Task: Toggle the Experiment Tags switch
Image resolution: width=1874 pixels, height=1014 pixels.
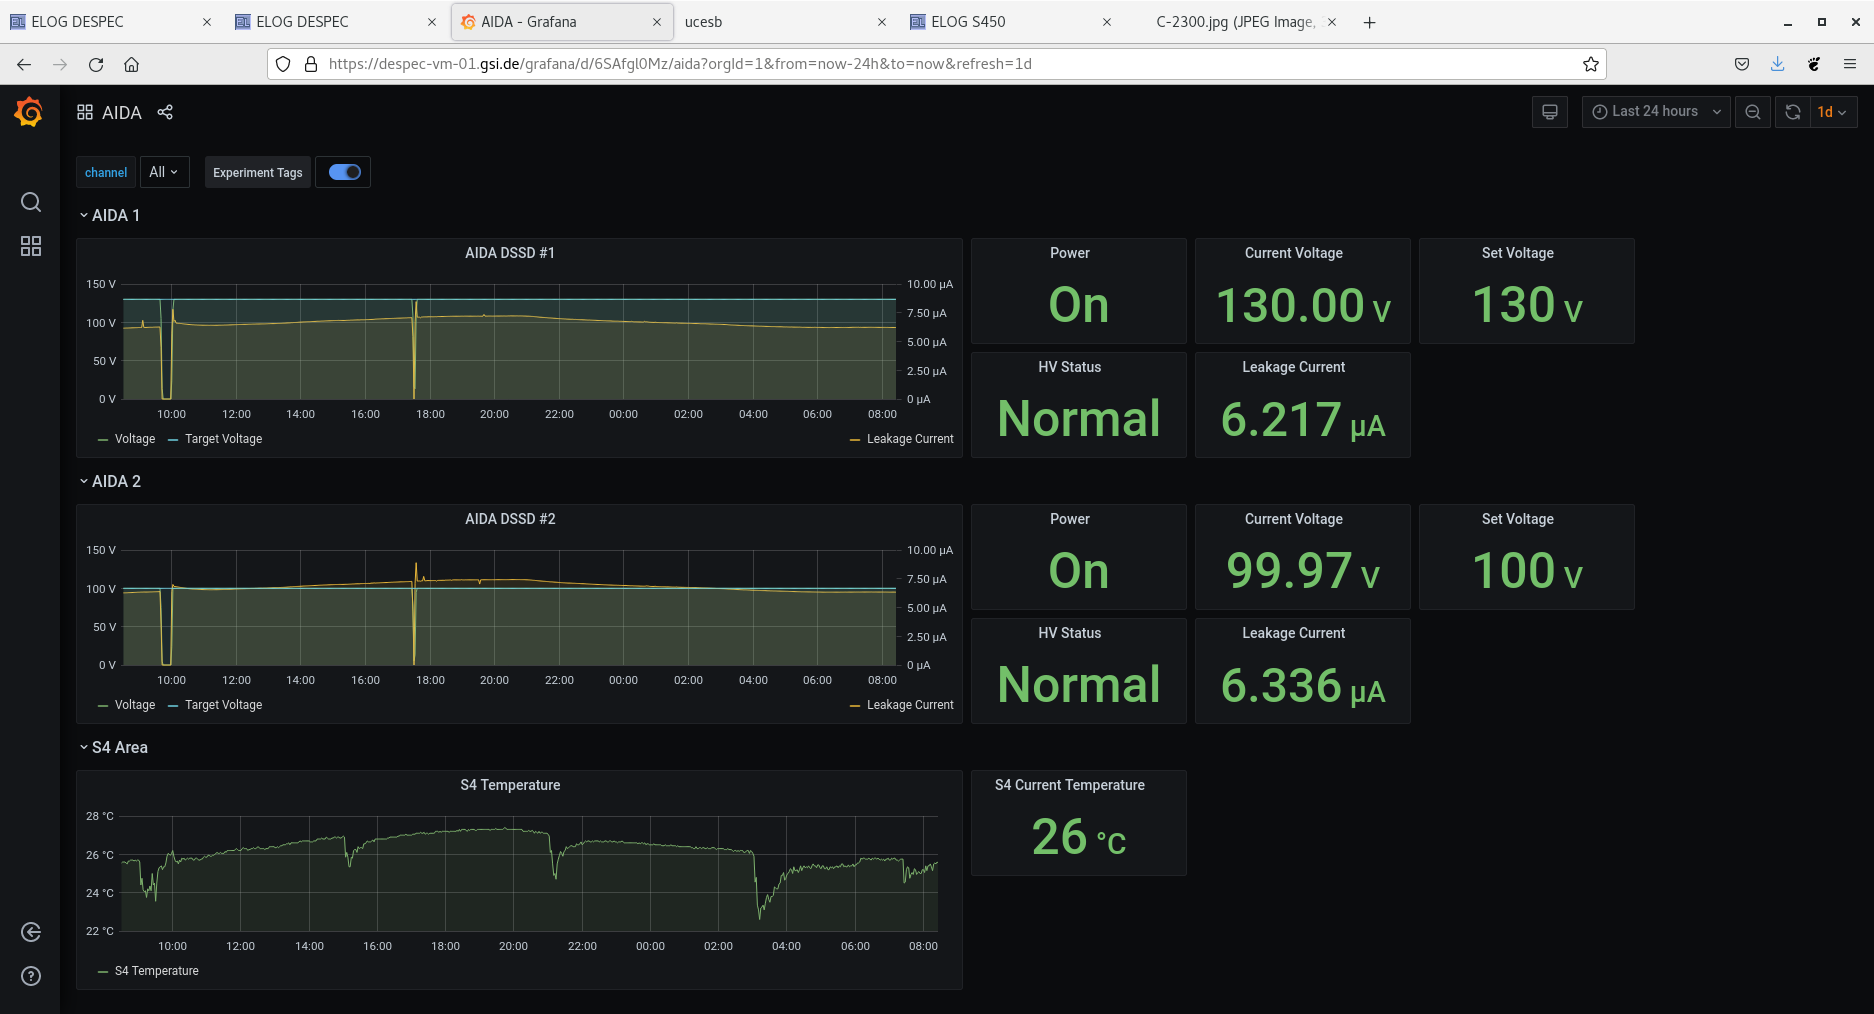Action: pos(344,172)
